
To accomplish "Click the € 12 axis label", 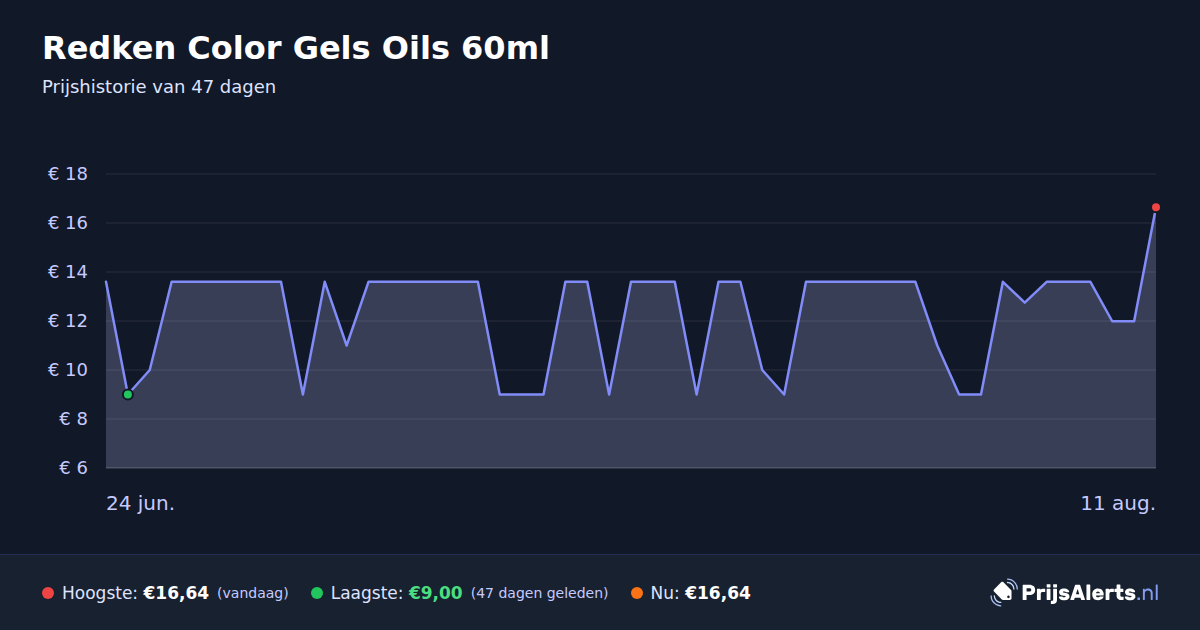I will [x=68, y=321].
